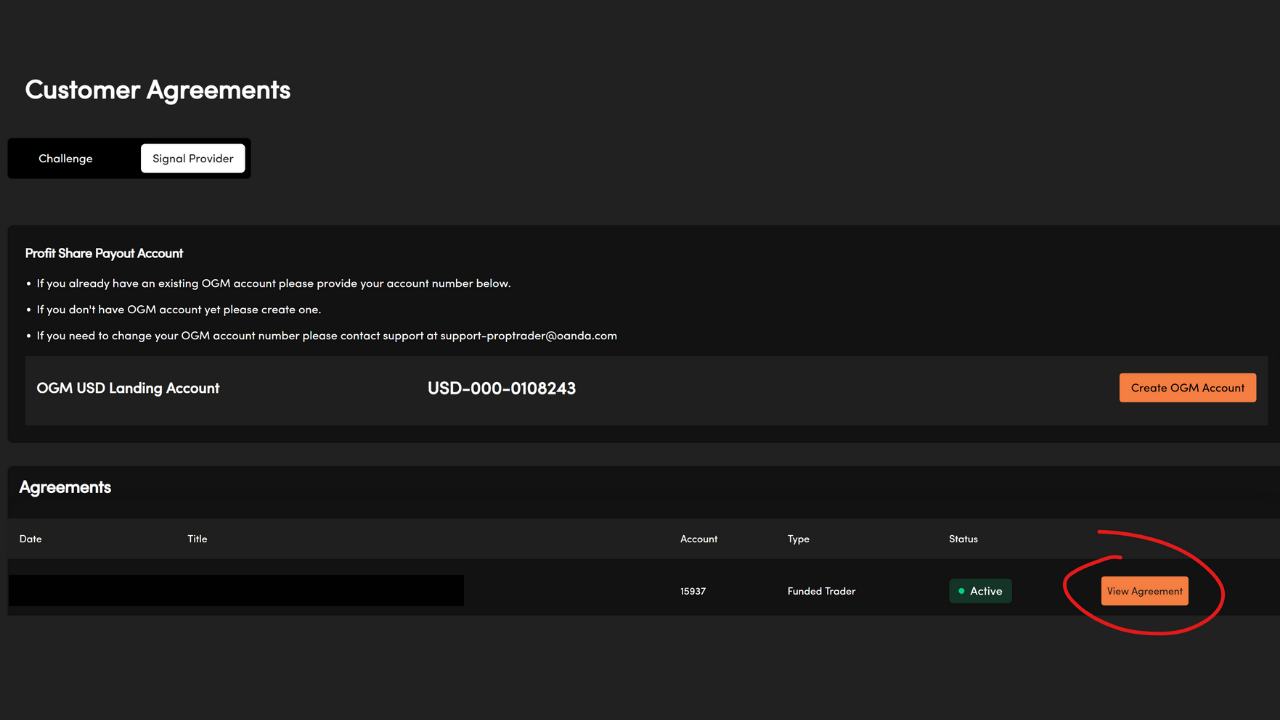Click the redacted agreement title bar

pos(236,590)
